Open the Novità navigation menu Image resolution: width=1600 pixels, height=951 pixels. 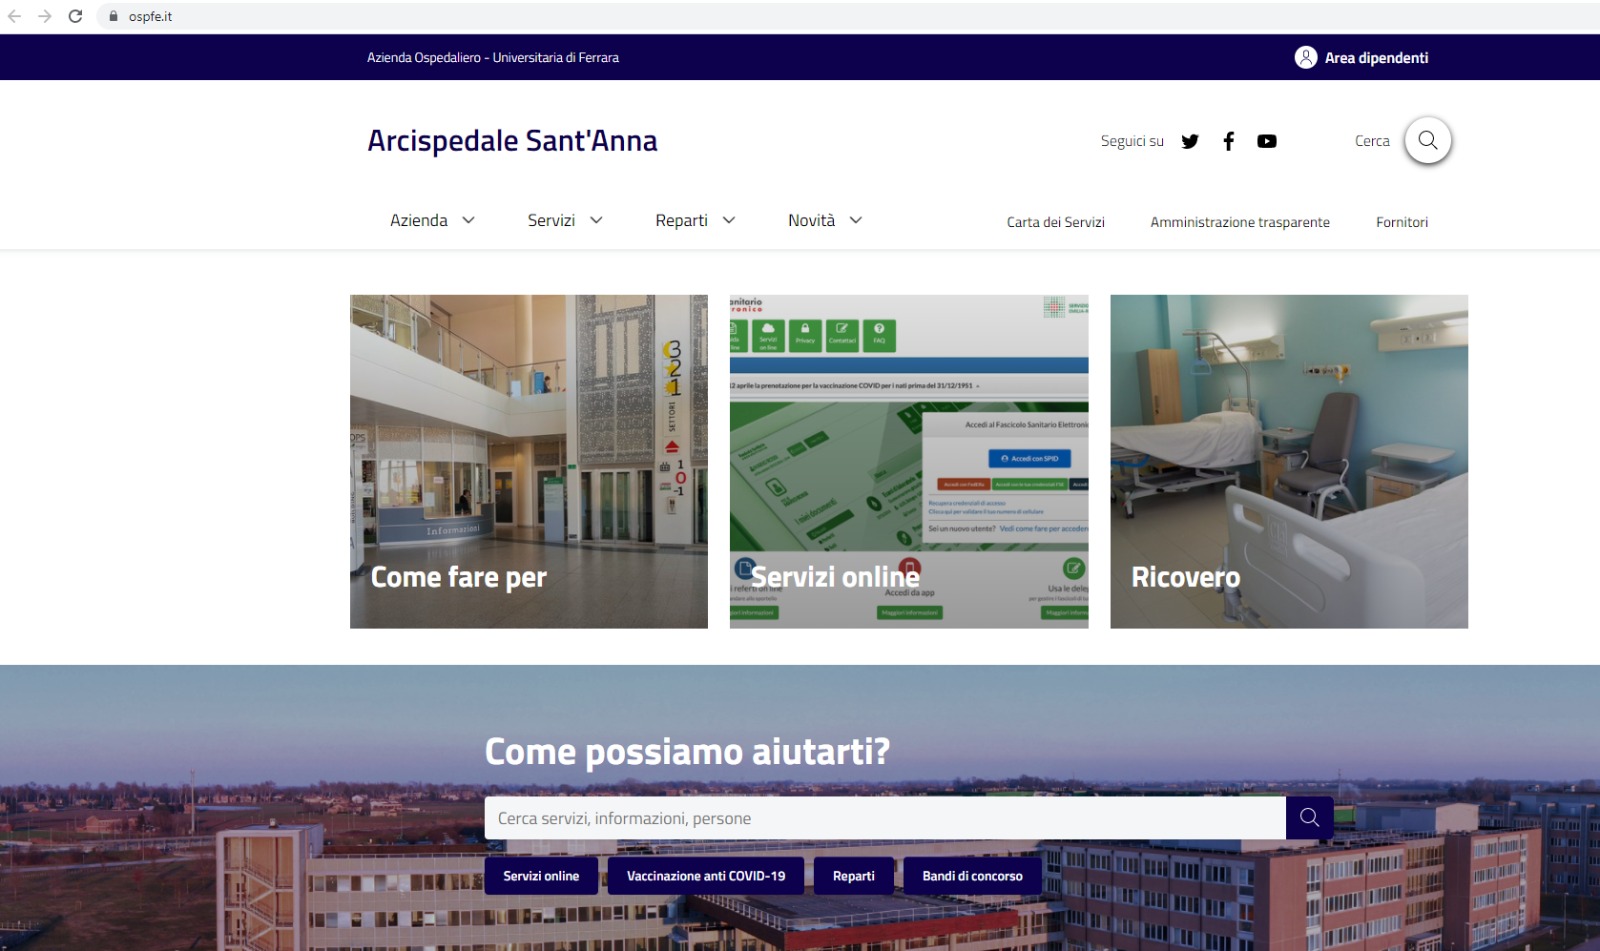click(825, 220)
